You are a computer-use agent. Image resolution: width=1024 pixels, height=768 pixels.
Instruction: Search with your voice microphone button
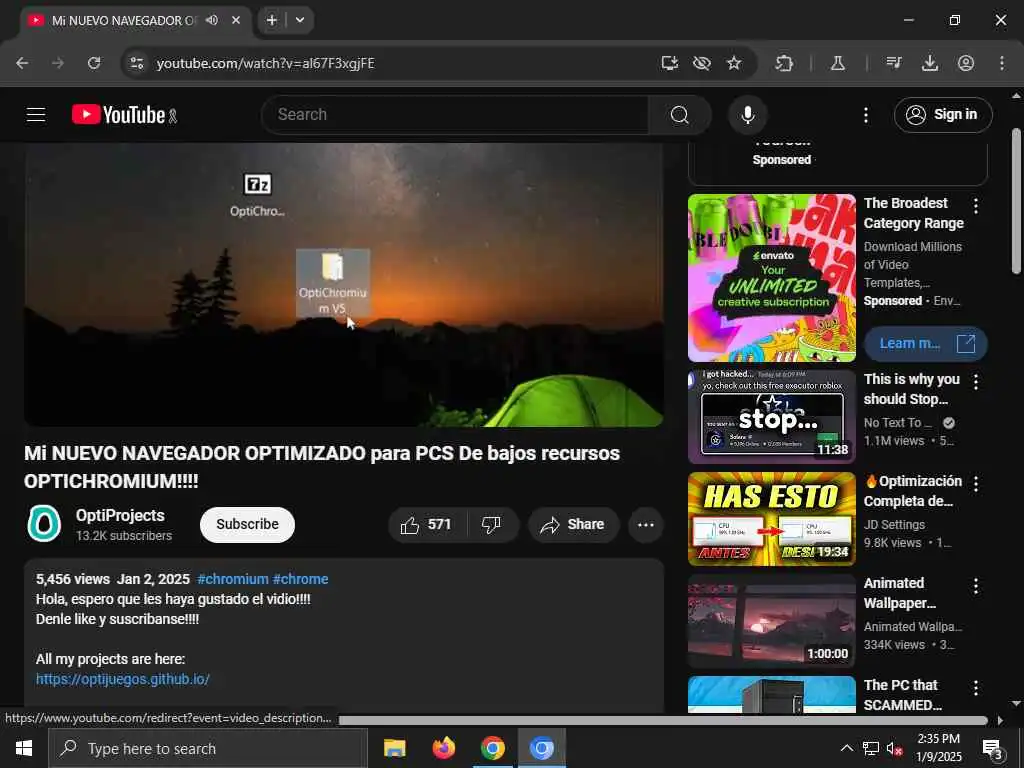click(748, 115)
